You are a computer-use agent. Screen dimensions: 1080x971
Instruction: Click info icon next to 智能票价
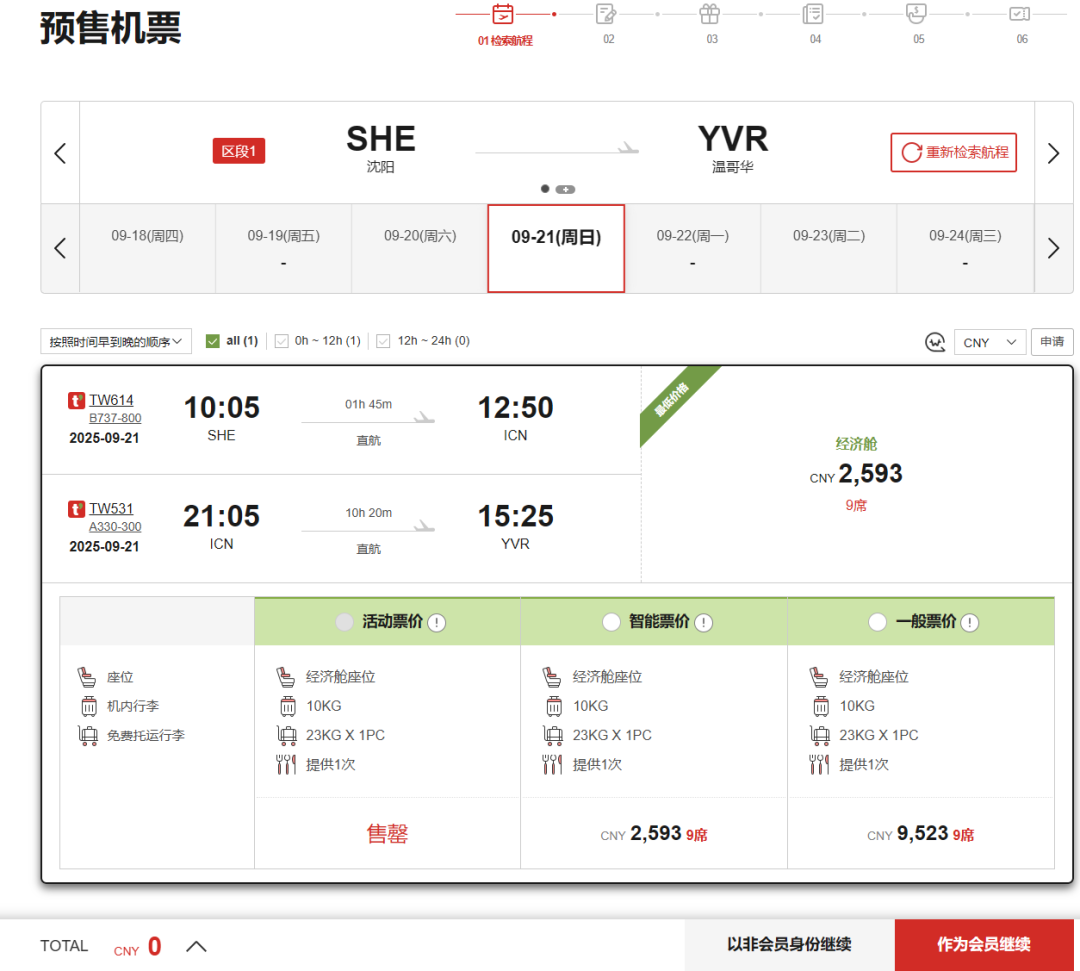point(704,623)
